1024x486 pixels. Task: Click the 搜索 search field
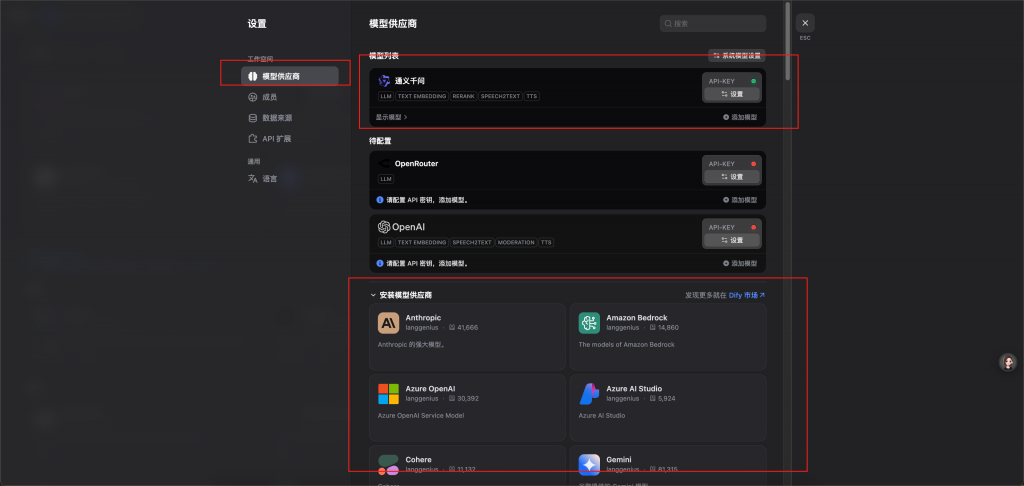(712, 23)
